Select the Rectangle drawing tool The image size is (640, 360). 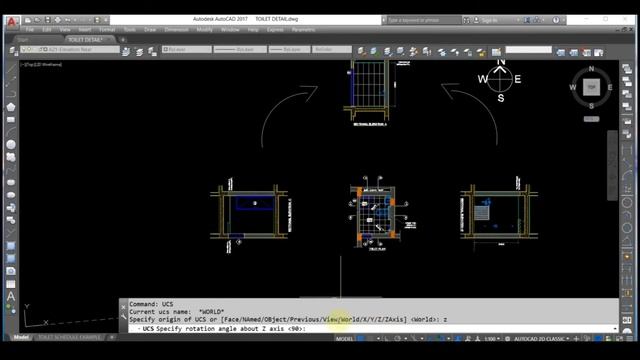tap(11, 120)
